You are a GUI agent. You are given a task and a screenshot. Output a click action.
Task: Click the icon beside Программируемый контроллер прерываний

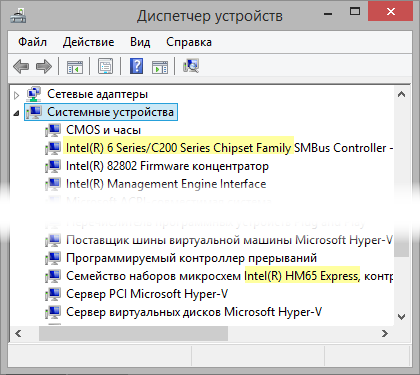pyautogui.click(x=53, y=258)
